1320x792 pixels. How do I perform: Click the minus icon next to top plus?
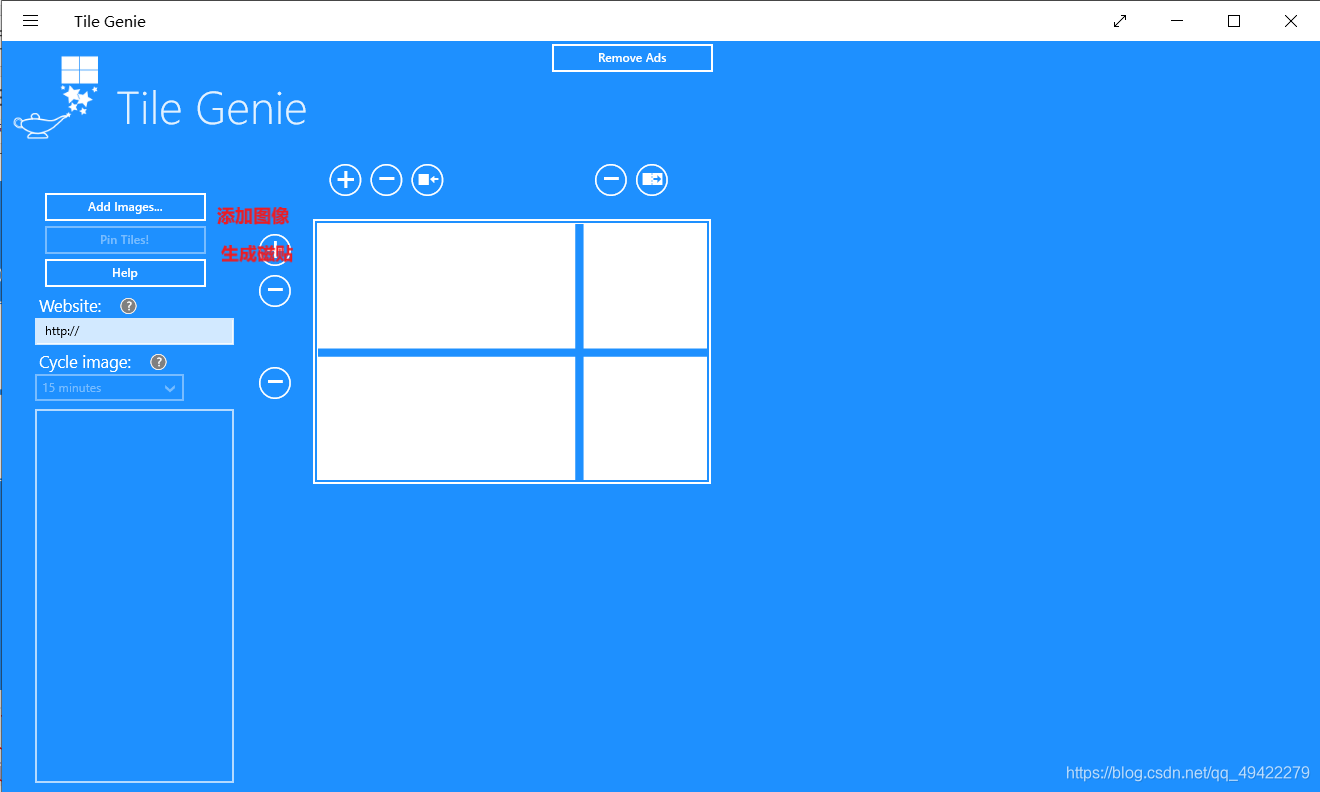point(386,180)
